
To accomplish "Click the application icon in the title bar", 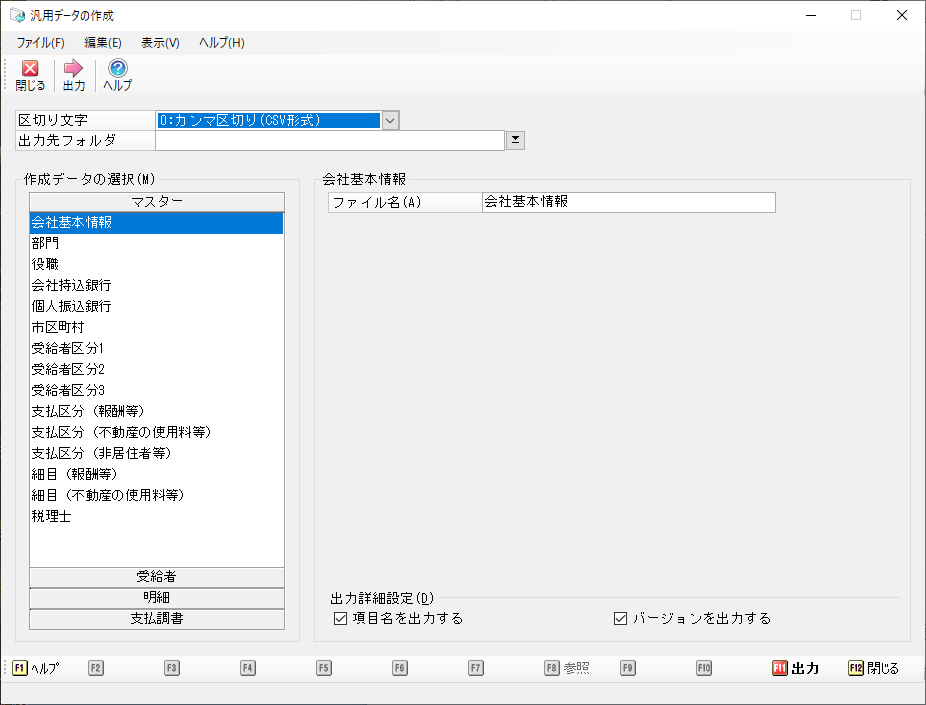I will pyautogui.click(x=16, y=16).
